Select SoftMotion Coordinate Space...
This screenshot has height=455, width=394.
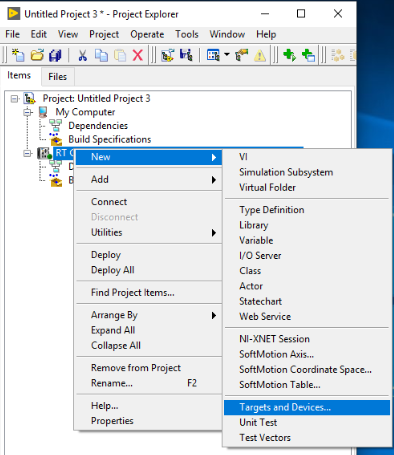click(307, 370)
